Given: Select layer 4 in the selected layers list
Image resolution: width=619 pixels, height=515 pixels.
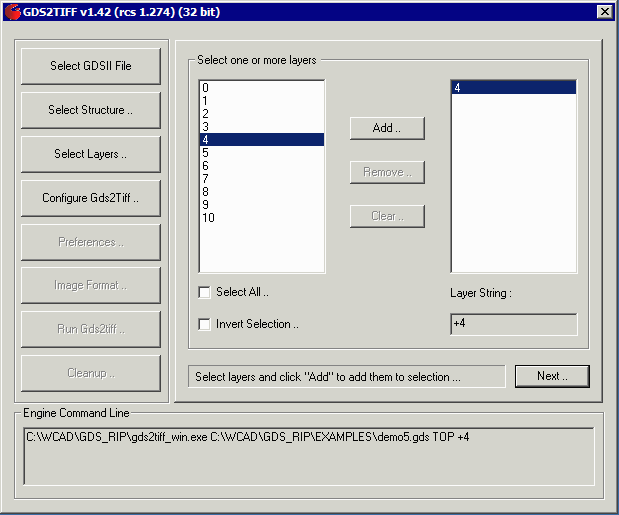Looking at the screenshot, I should [x=514, y=88].
